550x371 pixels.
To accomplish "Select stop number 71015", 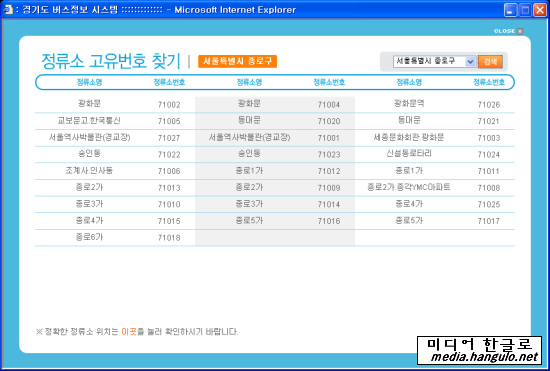I will click(x=169, y=221).
